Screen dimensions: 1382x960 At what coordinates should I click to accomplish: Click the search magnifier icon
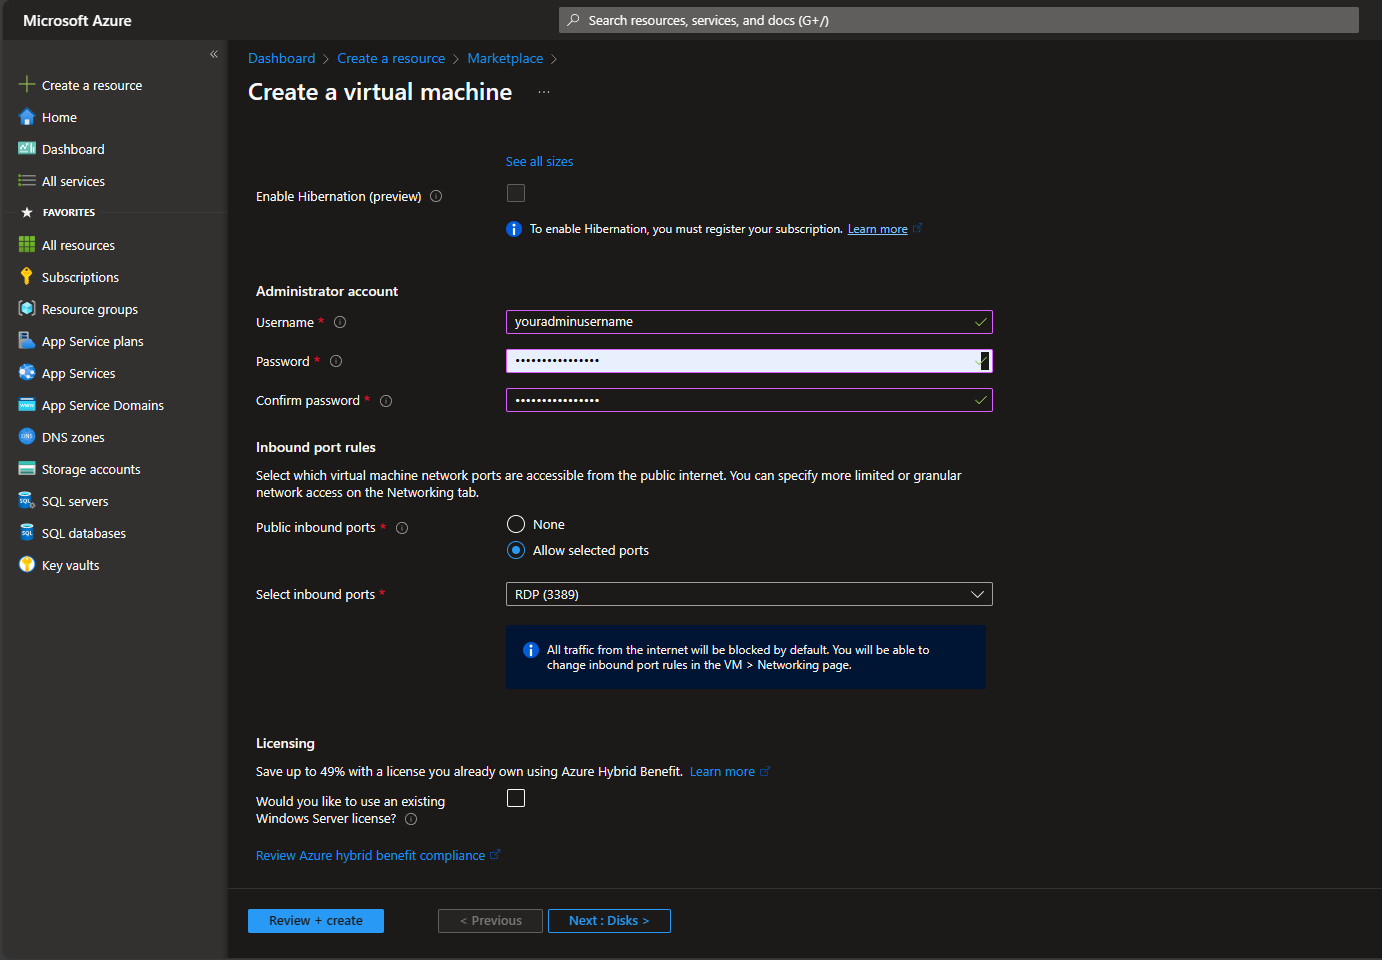click(x=573, y=20)
